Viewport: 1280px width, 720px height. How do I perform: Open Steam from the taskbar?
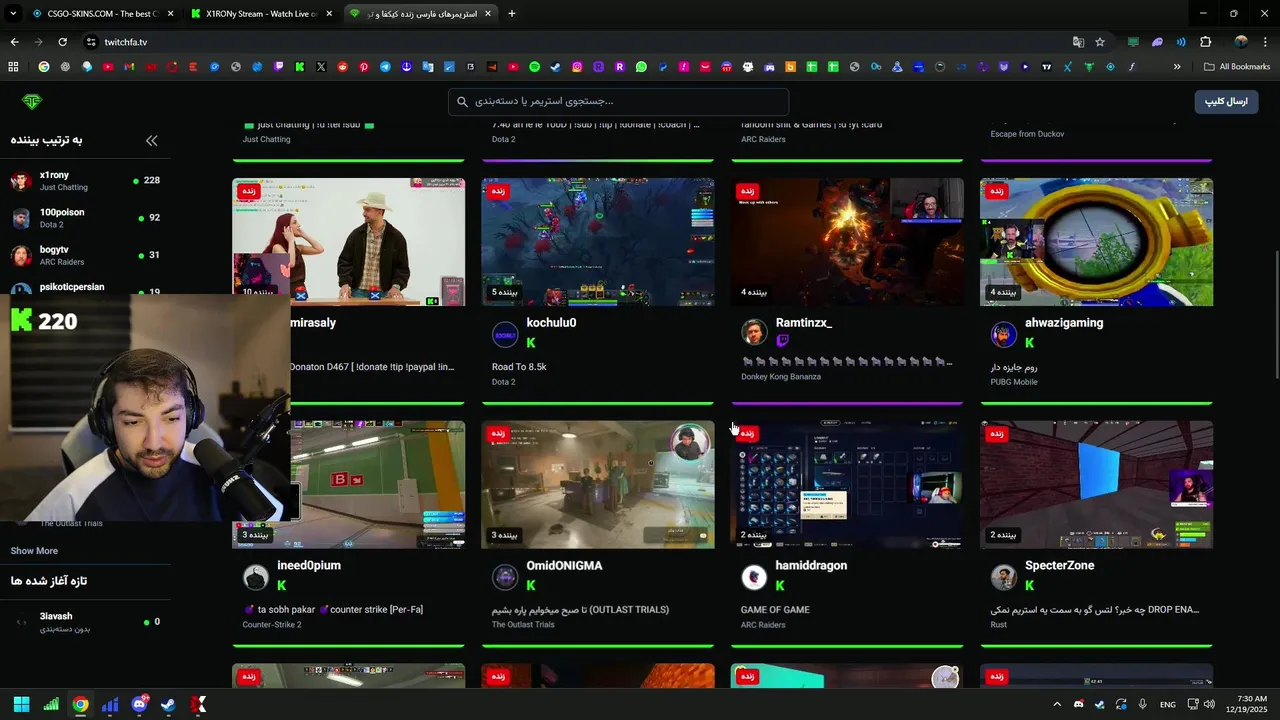tap(168, 704)
